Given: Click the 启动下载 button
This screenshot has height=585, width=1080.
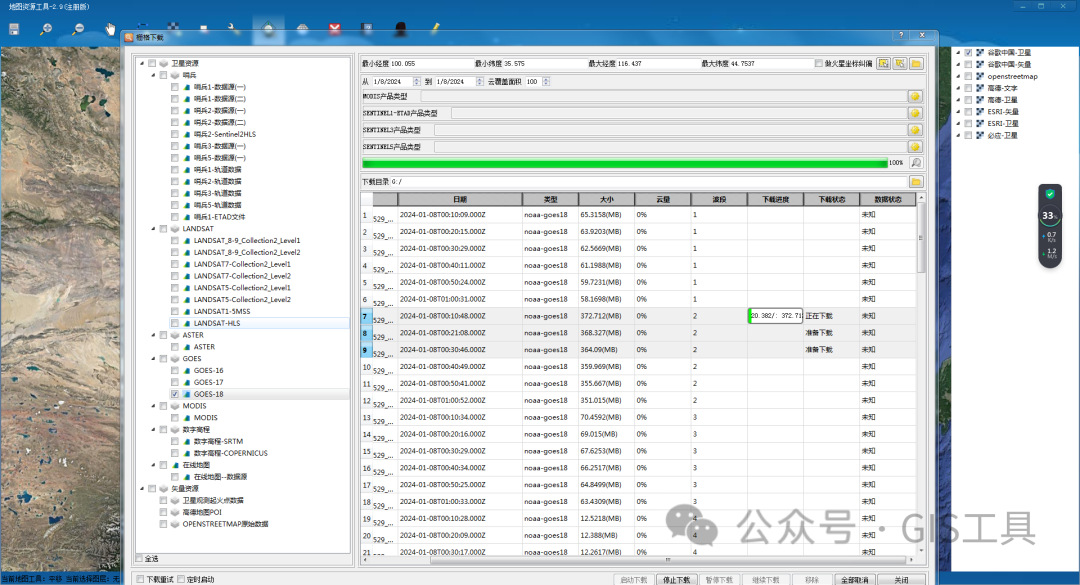Looking at the screenshot, I should coord(634,580).
